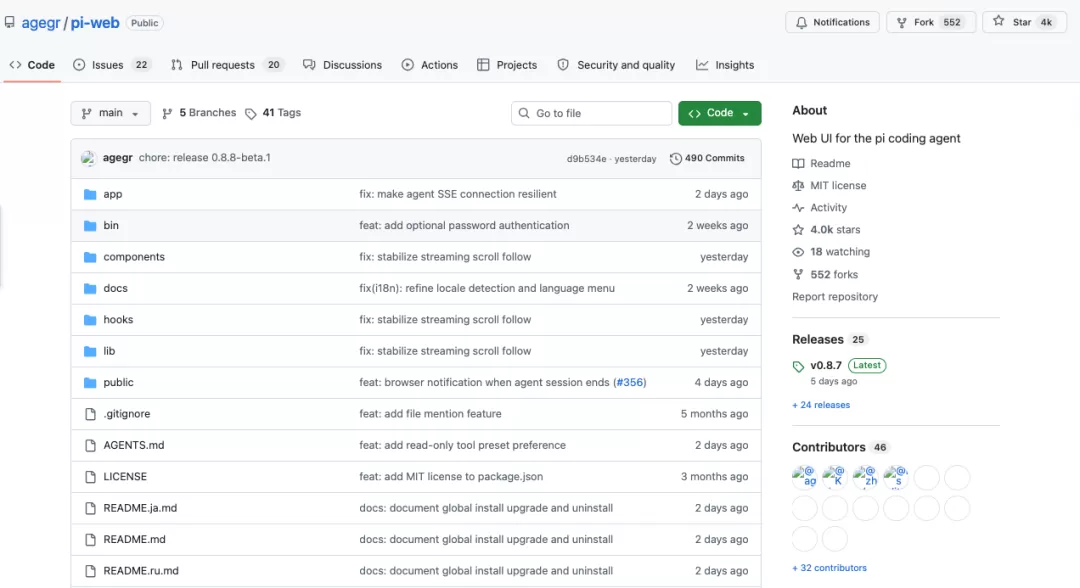Click the eye icon beside 18 watching
Viewport: 1080px width, 588px height.
tap(798, 252)
